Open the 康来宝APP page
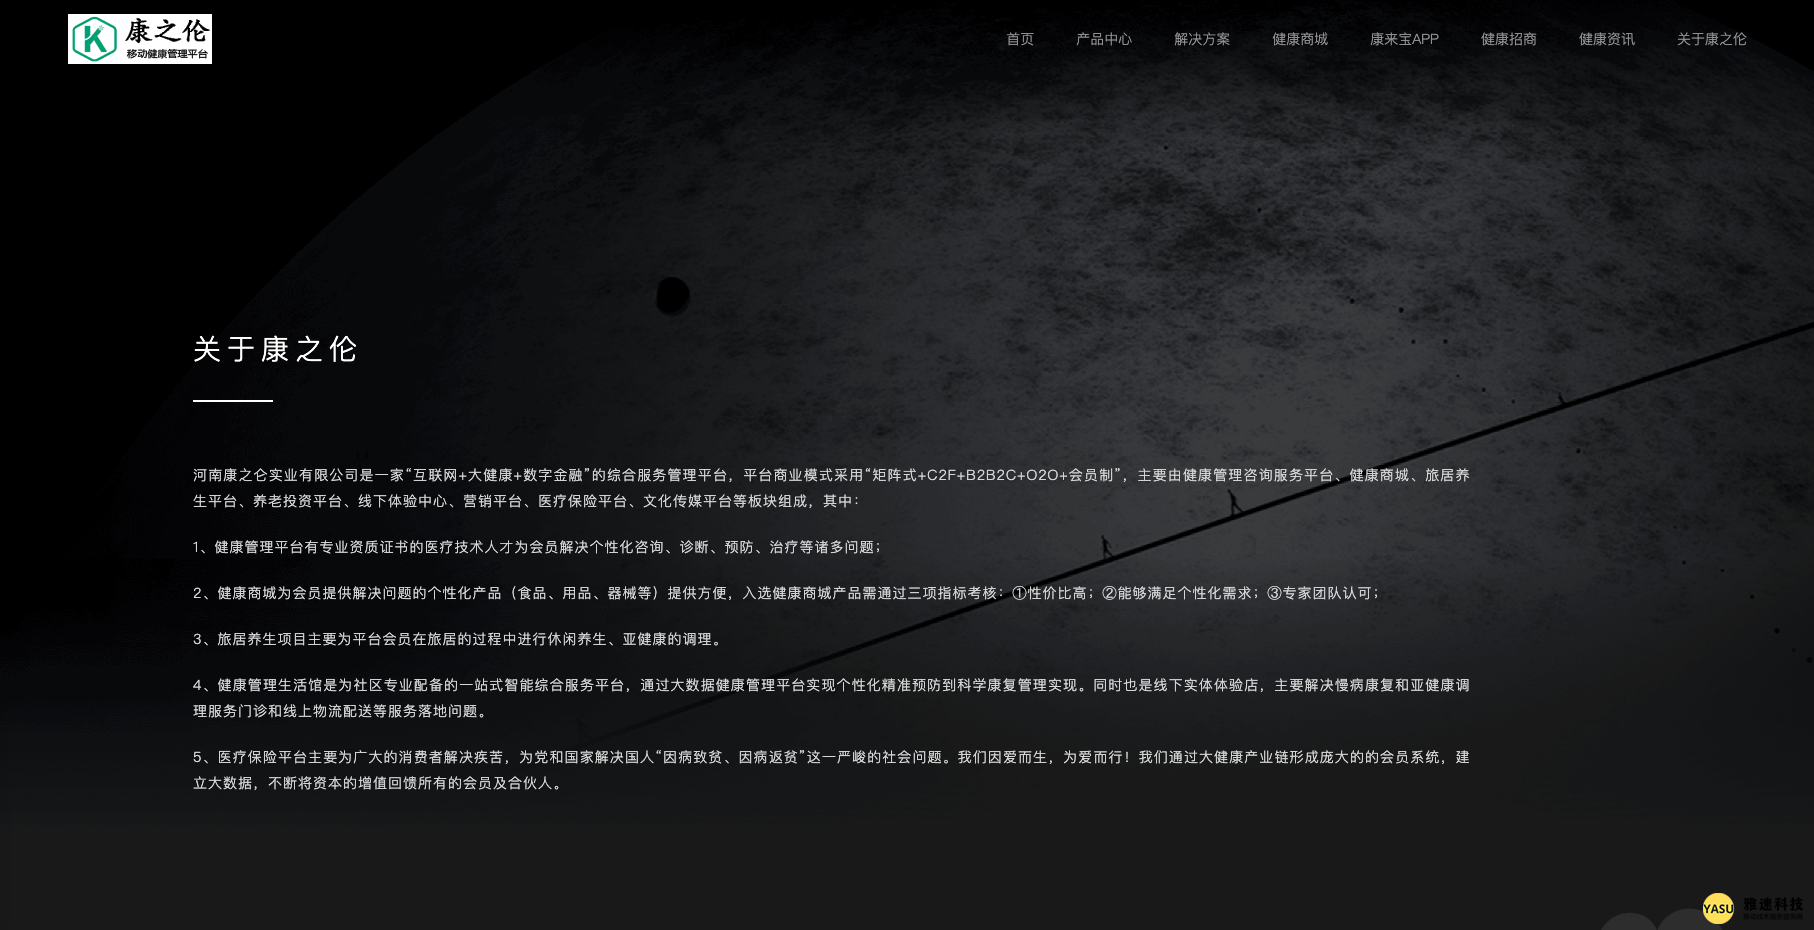 (x=1403, y=39)
